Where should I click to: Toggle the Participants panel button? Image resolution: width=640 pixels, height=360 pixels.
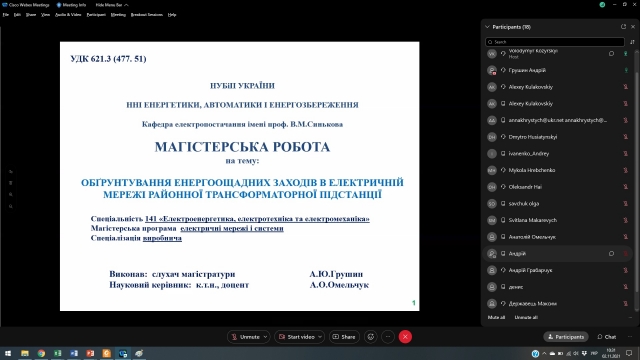point(566,337)
